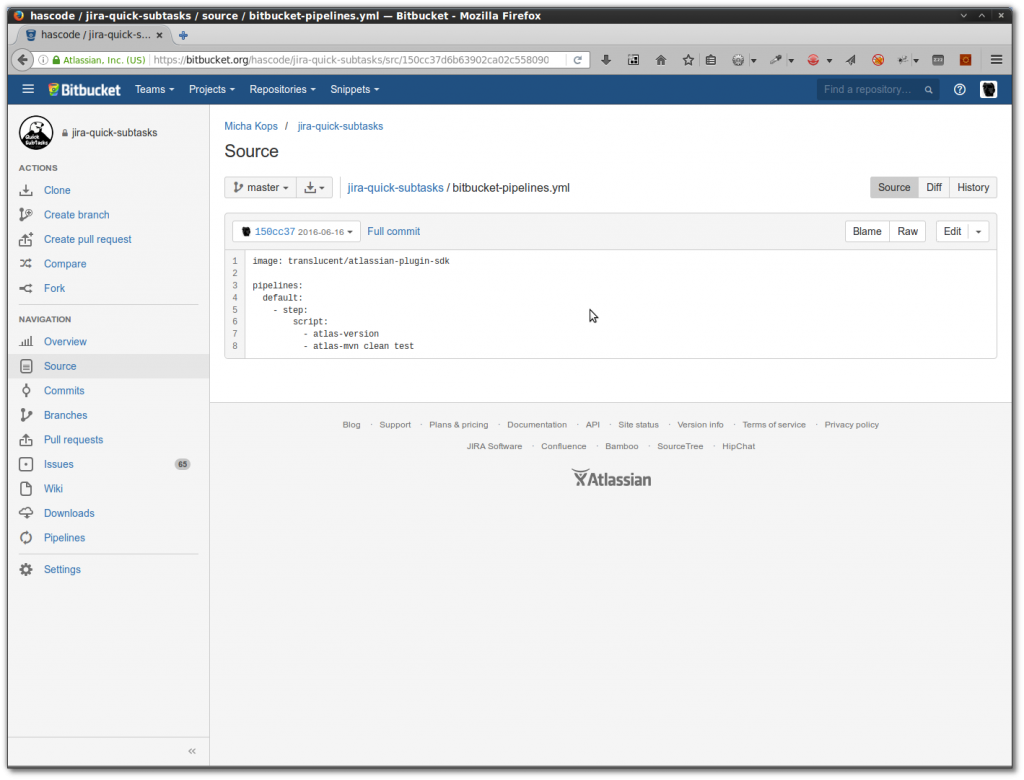Click the profile avatar in the top bar
This screenshot has height=780, width=1024.
click(988, 89)
